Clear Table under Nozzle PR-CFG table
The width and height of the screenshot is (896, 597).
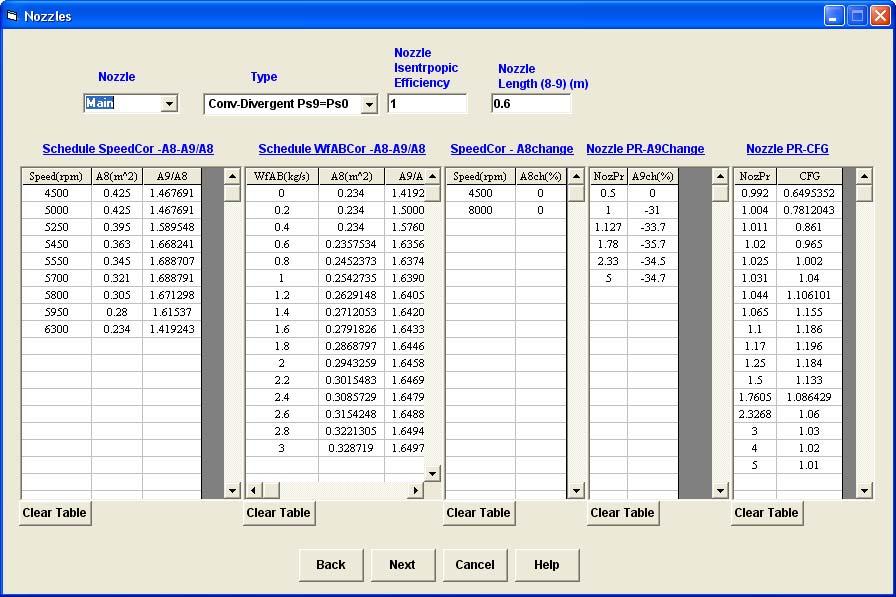(767, 513)
